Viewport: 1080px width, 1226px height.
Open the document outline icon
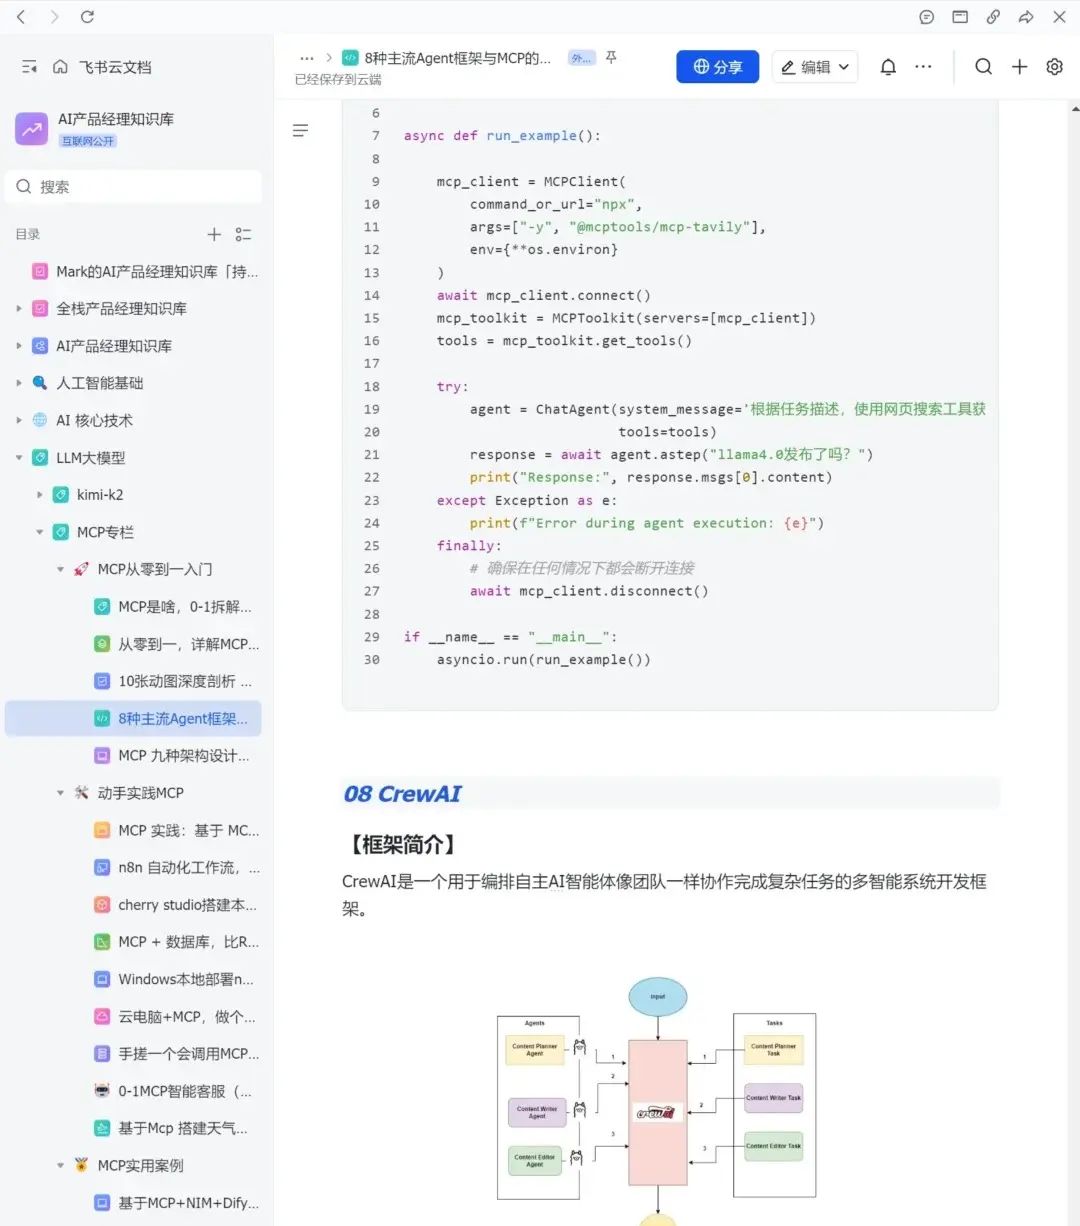point(300,131)
